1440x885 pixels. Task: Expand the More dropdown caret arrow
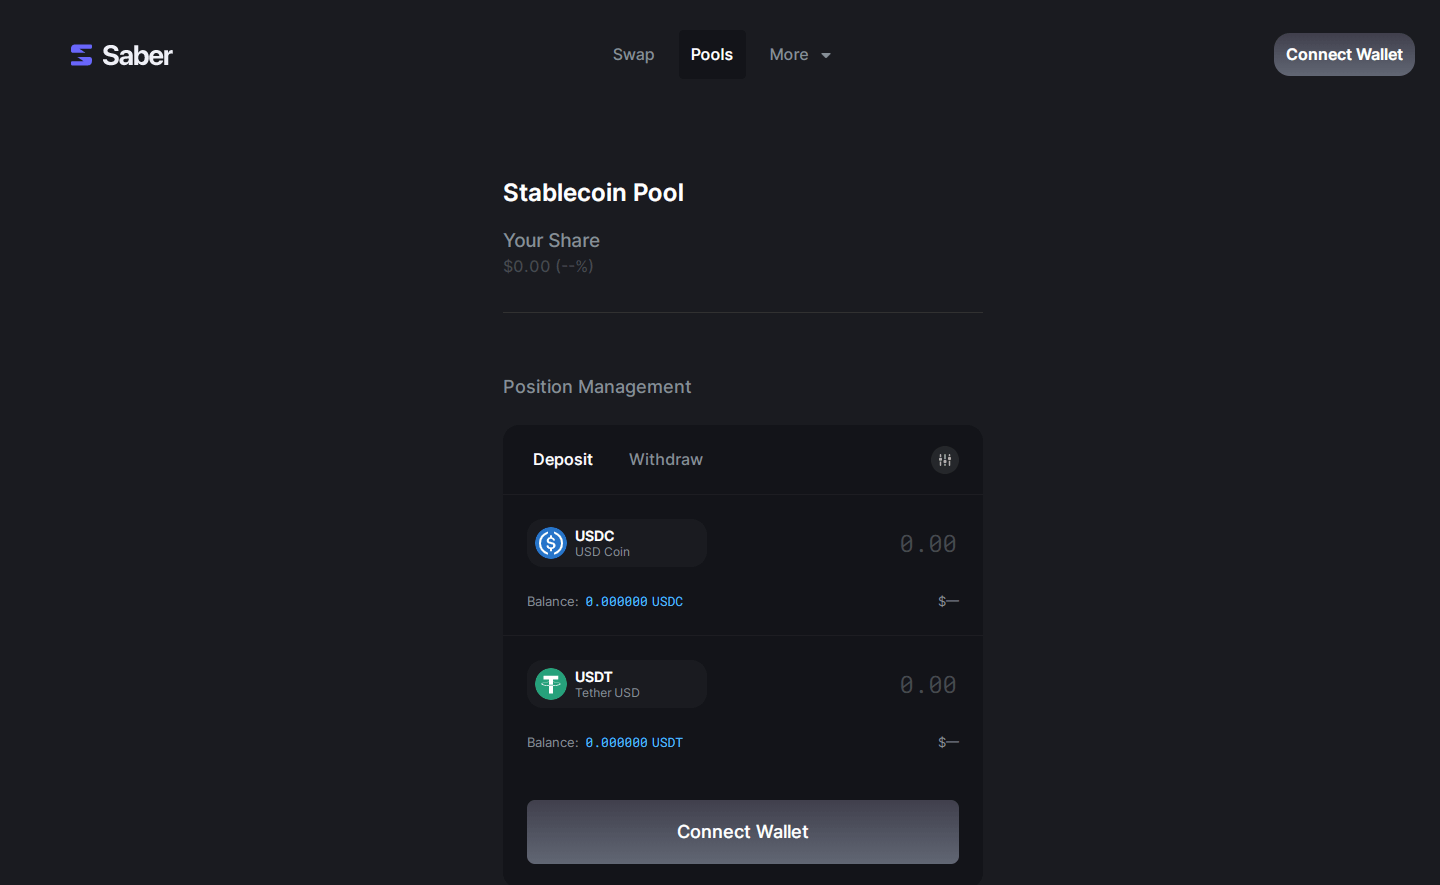pyautogui.click(x=826, y=56)
